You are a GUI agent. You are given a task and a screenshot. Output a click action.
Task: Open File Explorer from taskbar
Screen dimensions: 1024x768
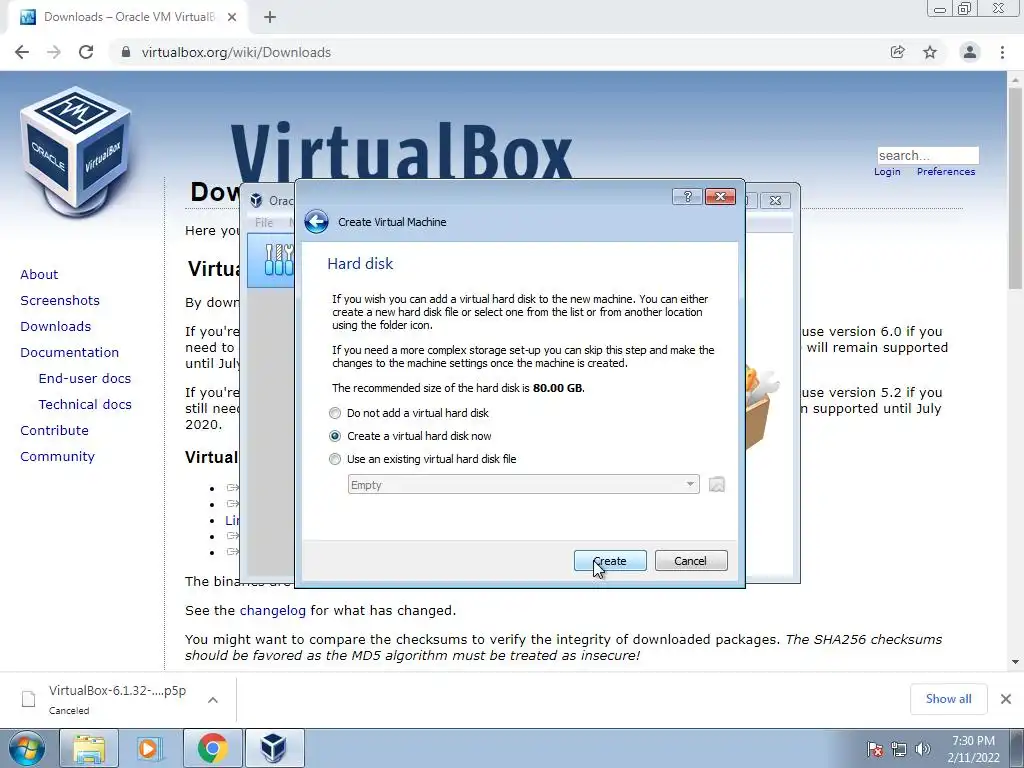pos(89,748)
